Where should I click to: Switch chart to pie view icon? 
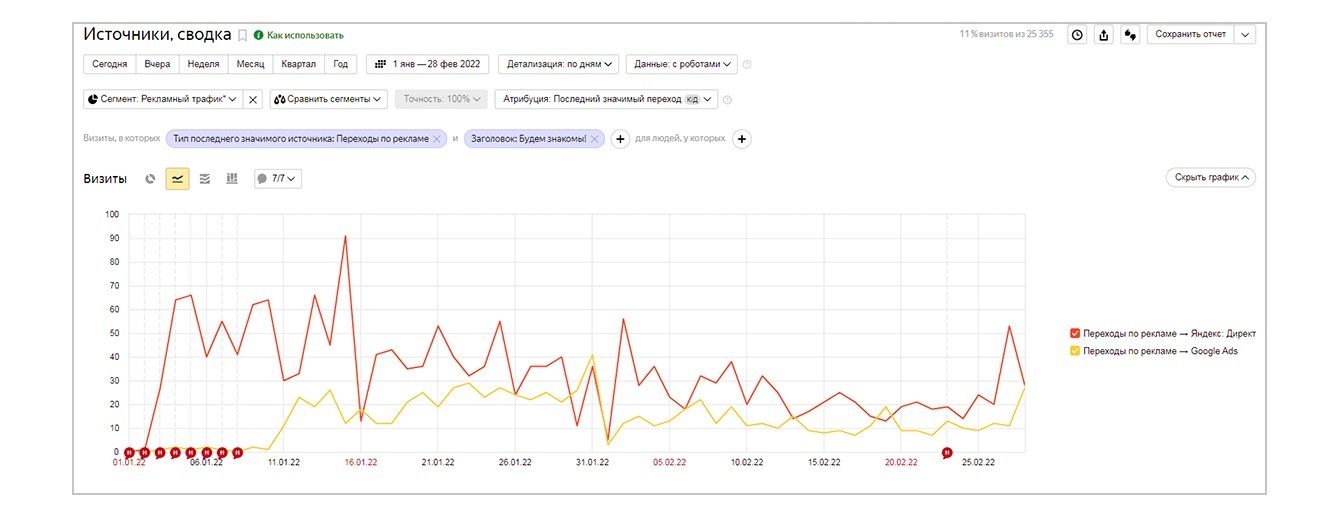150,179
